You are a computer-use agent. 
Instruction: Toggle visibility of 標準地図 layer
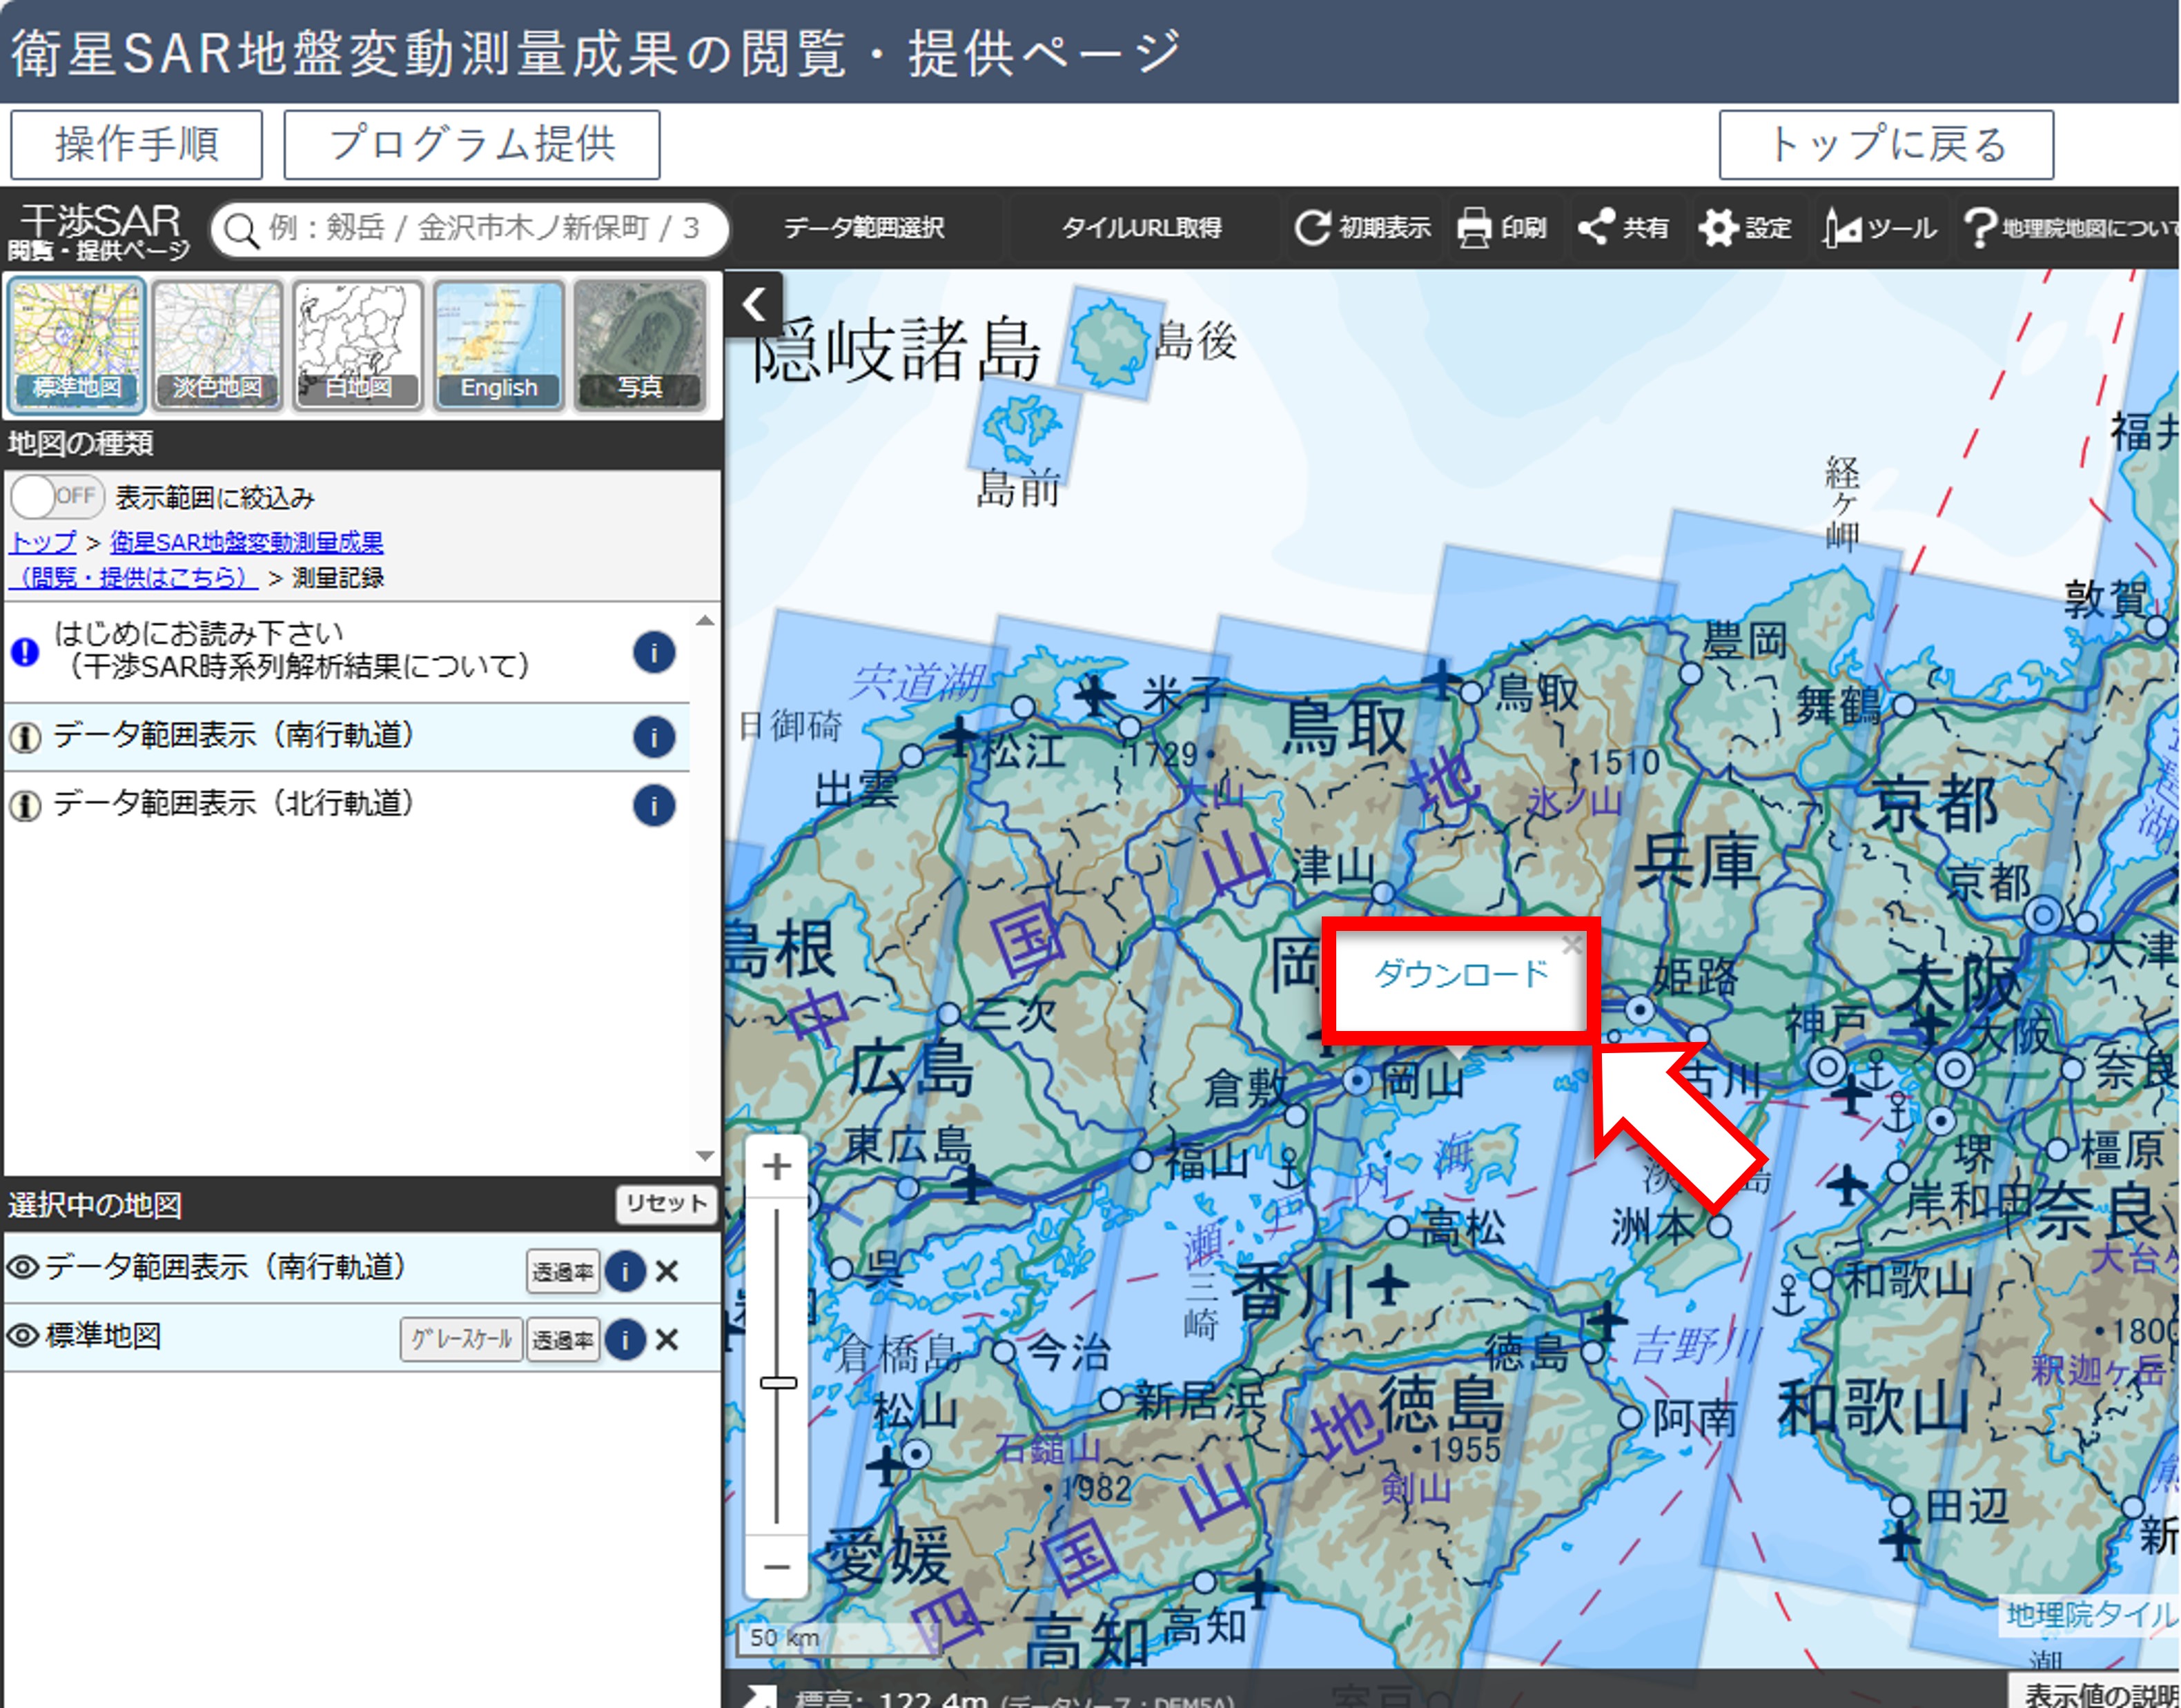23,1337
